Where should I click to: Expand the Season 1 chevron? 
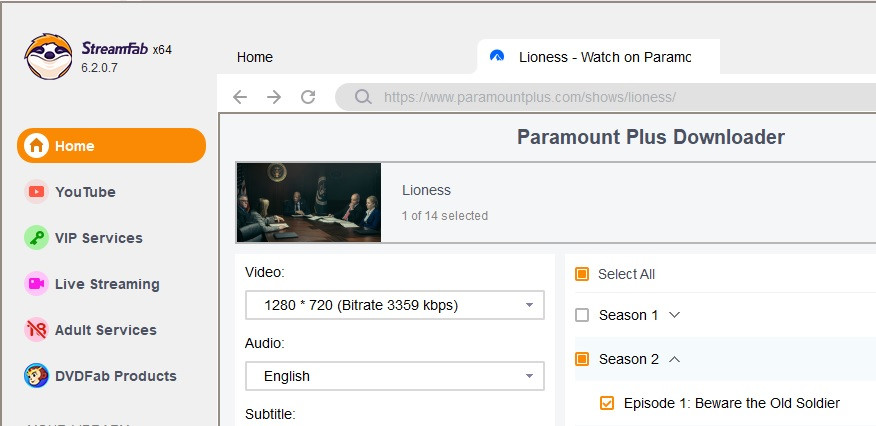(674, 315)
